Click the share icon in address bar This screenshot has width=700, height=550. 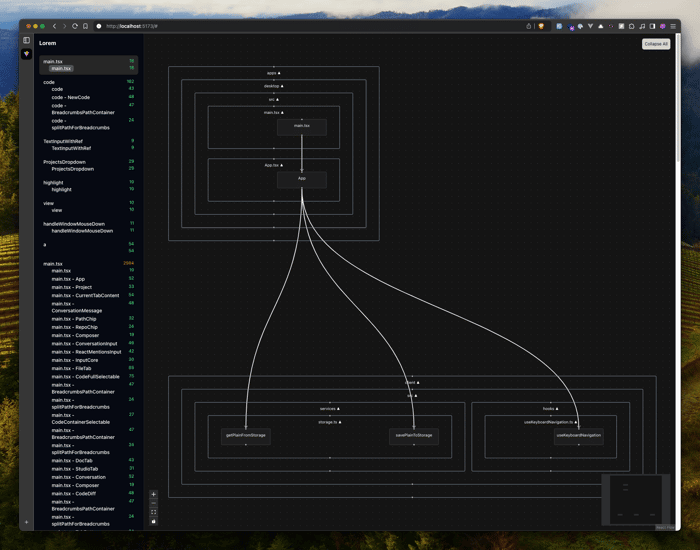(529, 26)
